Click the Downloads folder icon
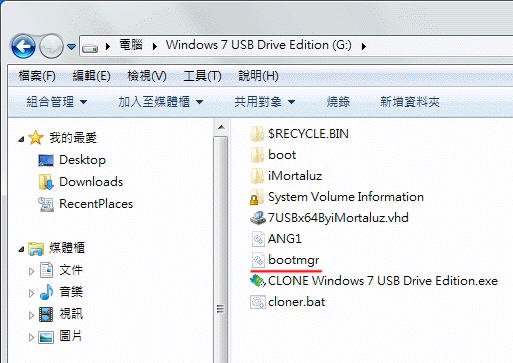This screenshot has width=513, height=363. 46,182
